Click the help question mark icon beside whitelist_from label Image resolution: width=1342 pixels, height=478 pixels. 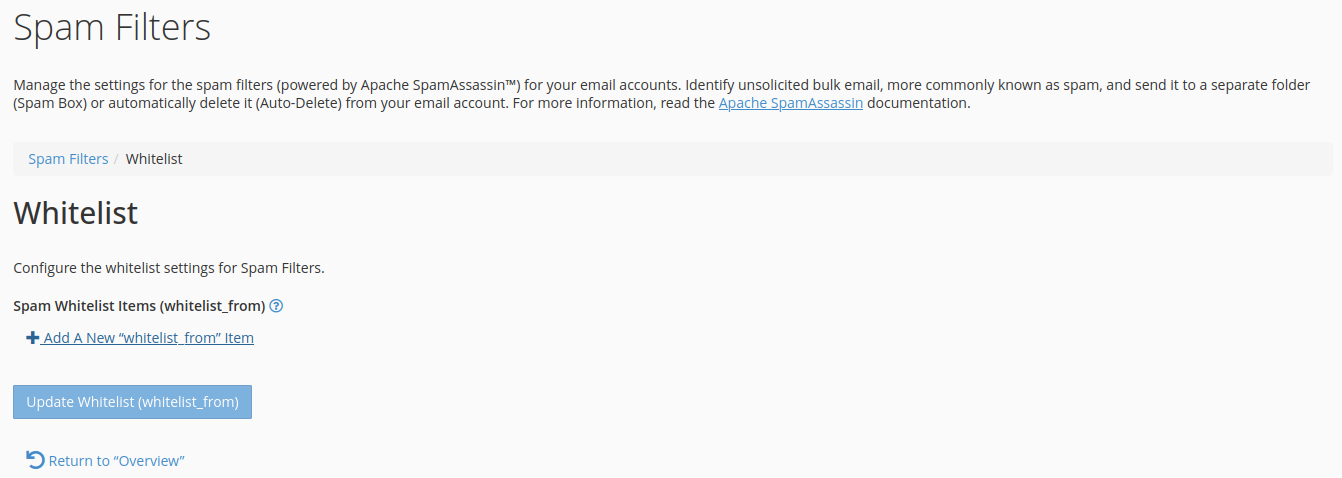coord(276,306)
